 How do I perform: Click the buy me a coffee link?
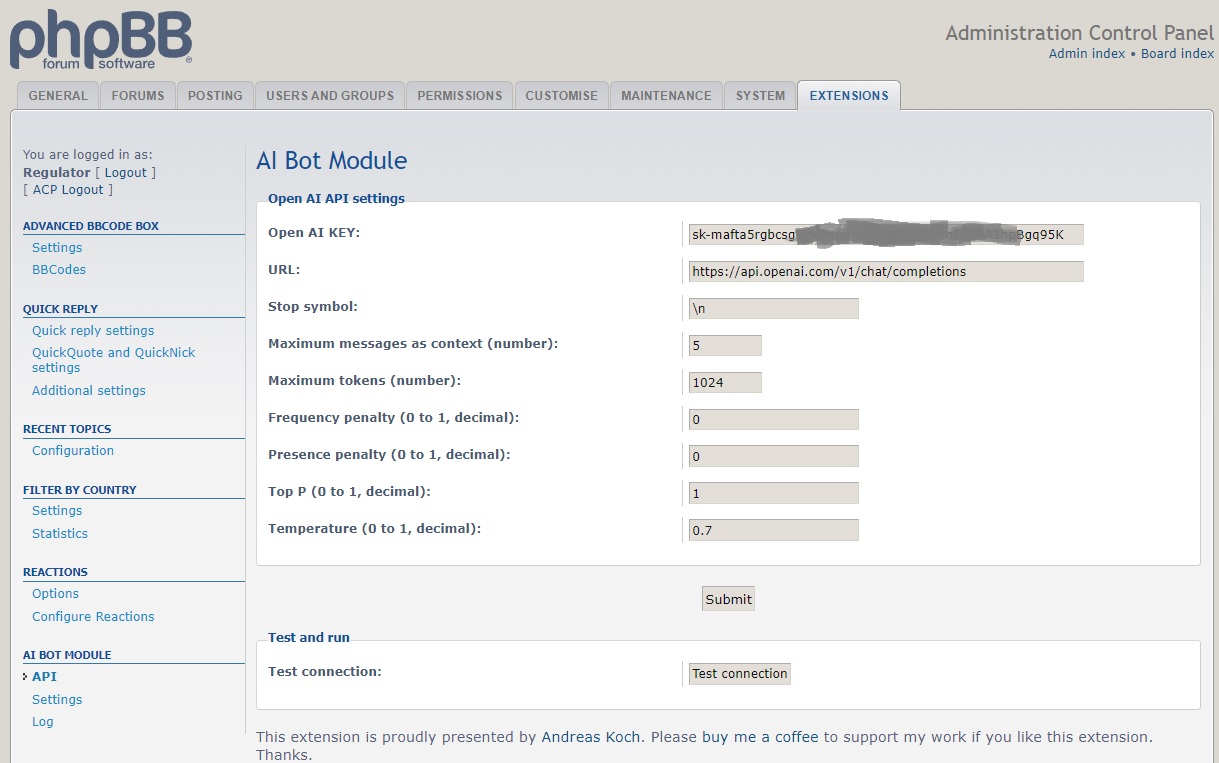point(760,737)
